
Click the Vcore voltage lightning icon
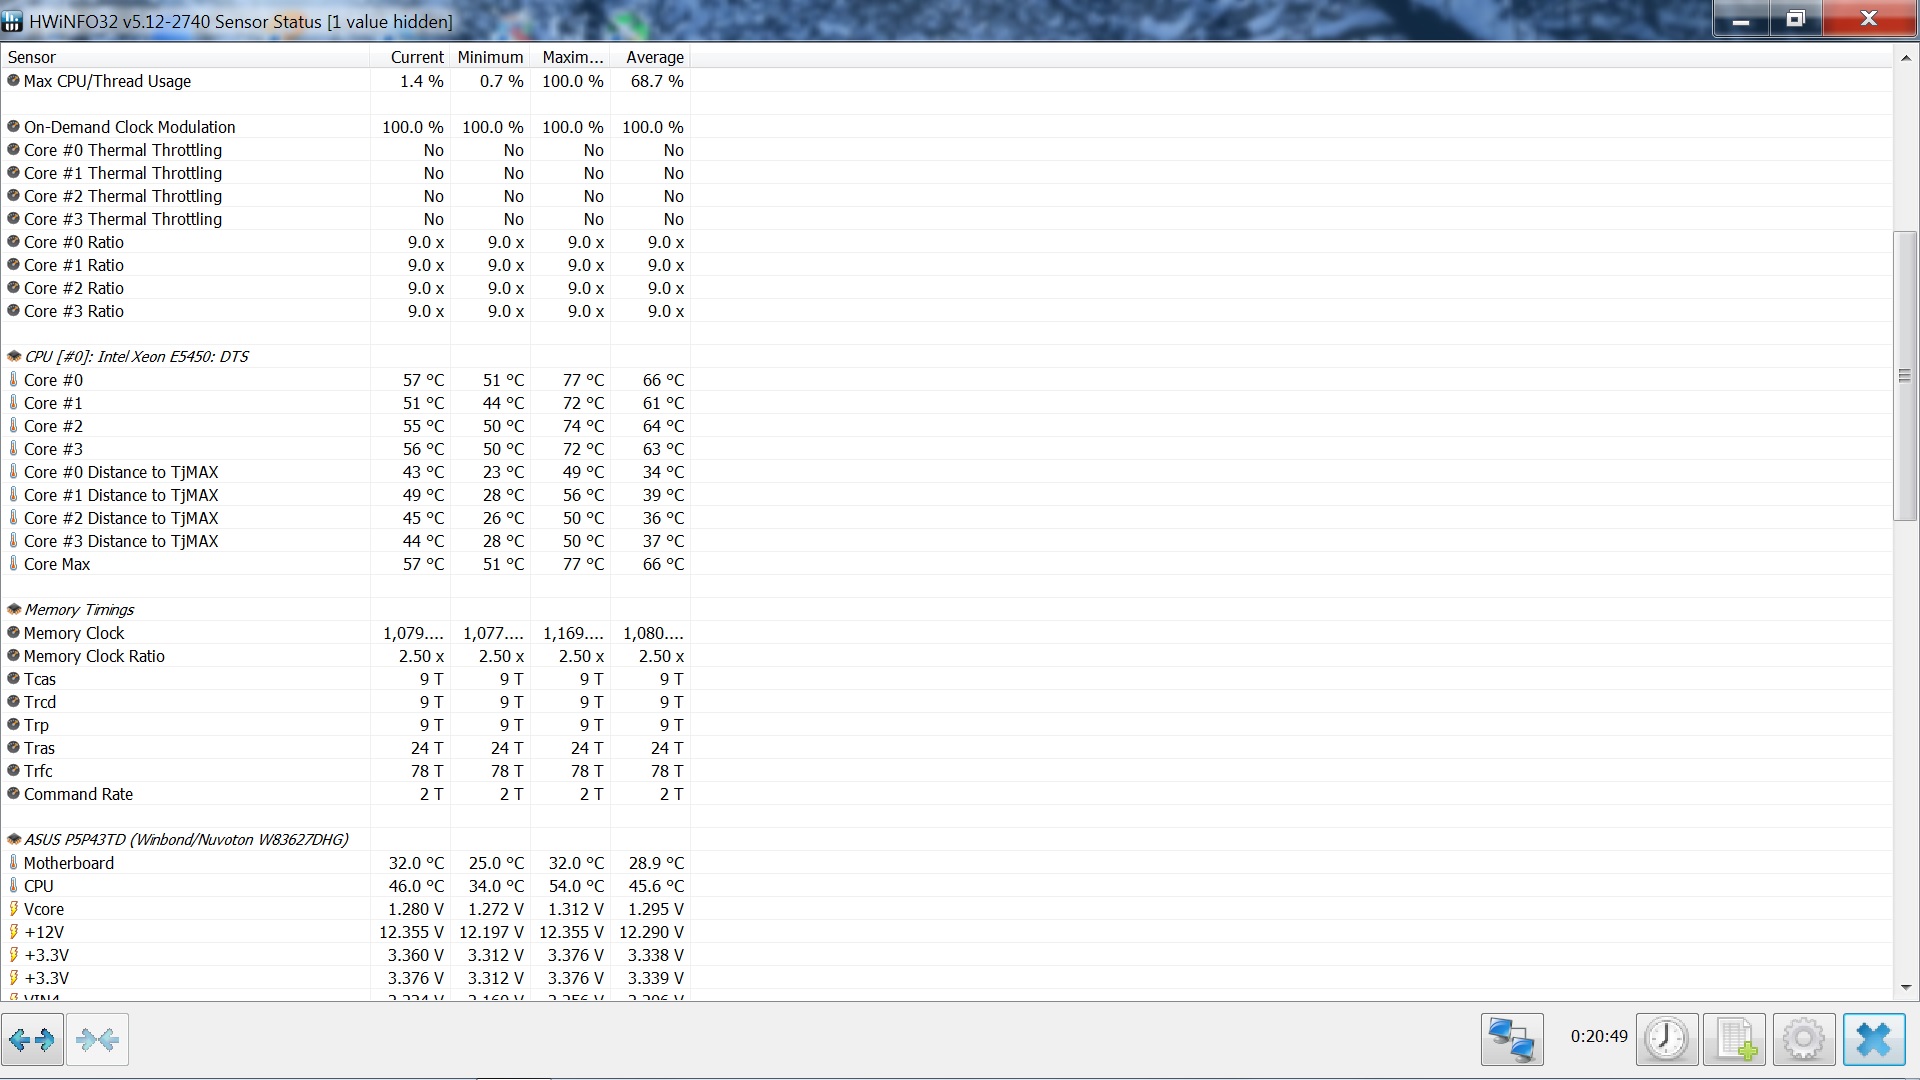(14, 909)
